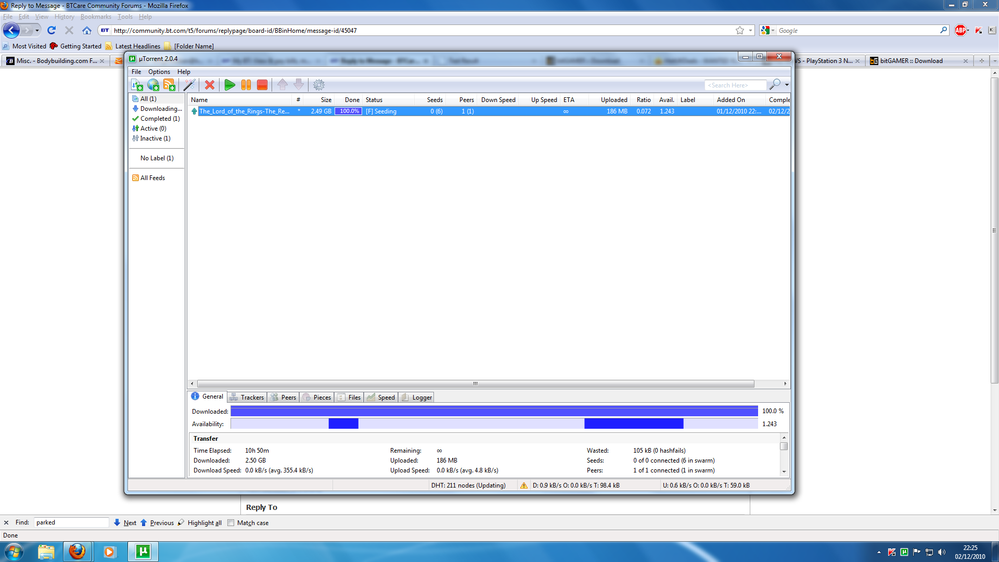Image resolution: width=999 pixels, height=562 pixels.
Task: Click Move Down Queue arrow icon
Action: click(x=299, y=85)
